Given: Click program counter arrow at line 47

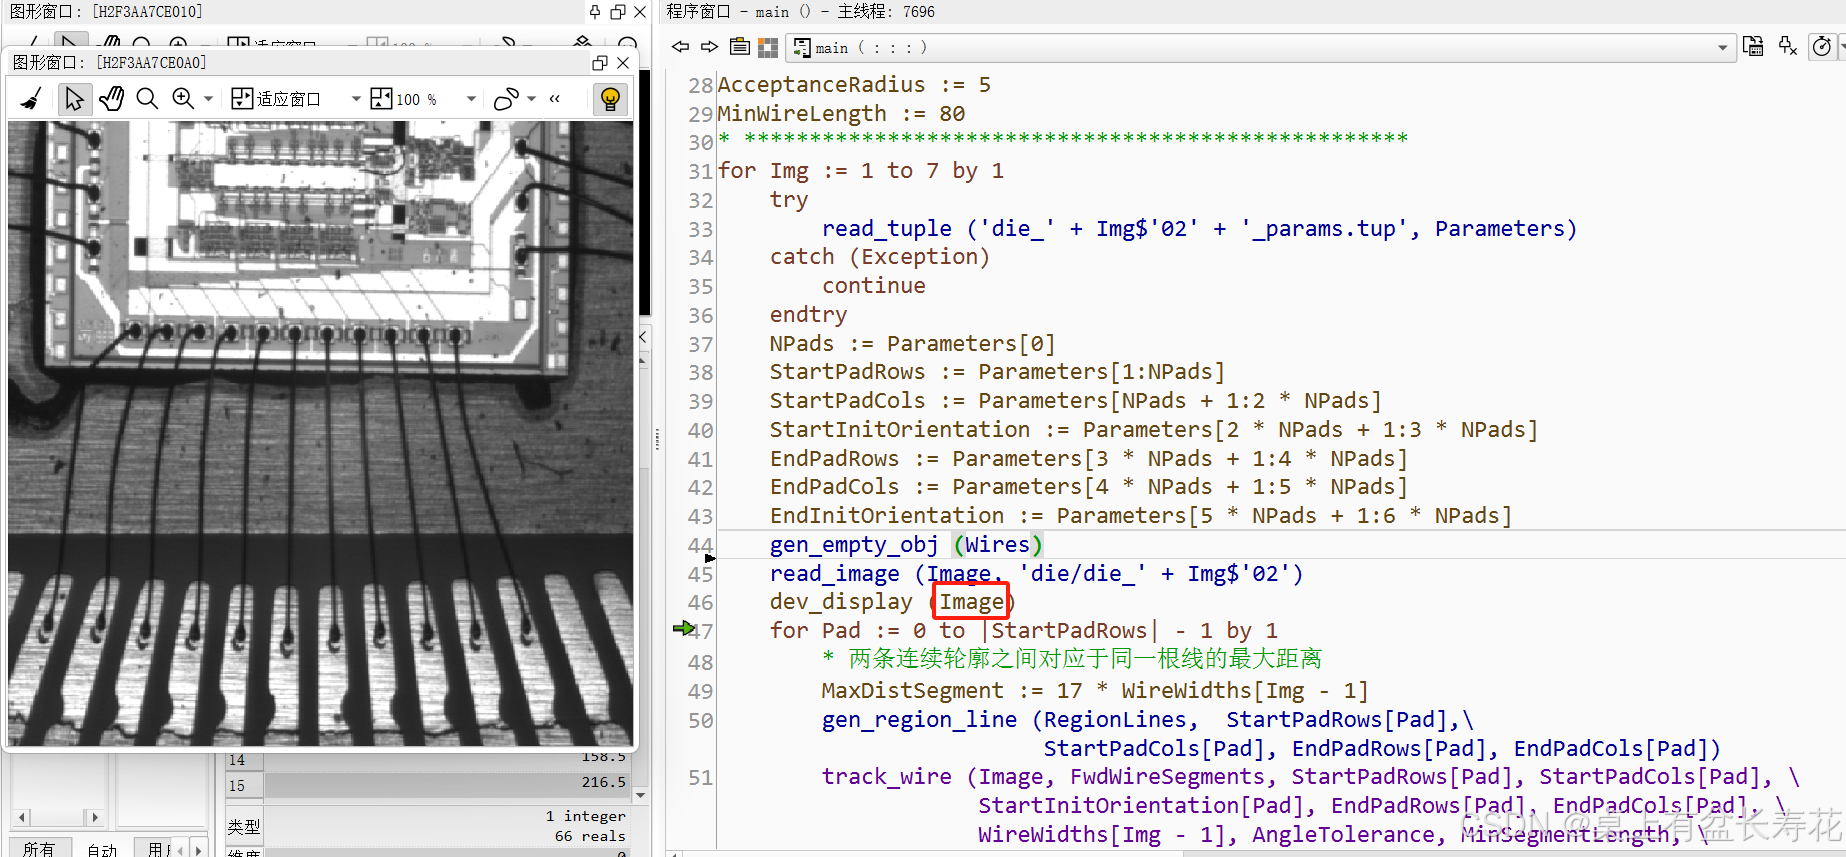Looking at the screenshot, I should tap(684, 628).
